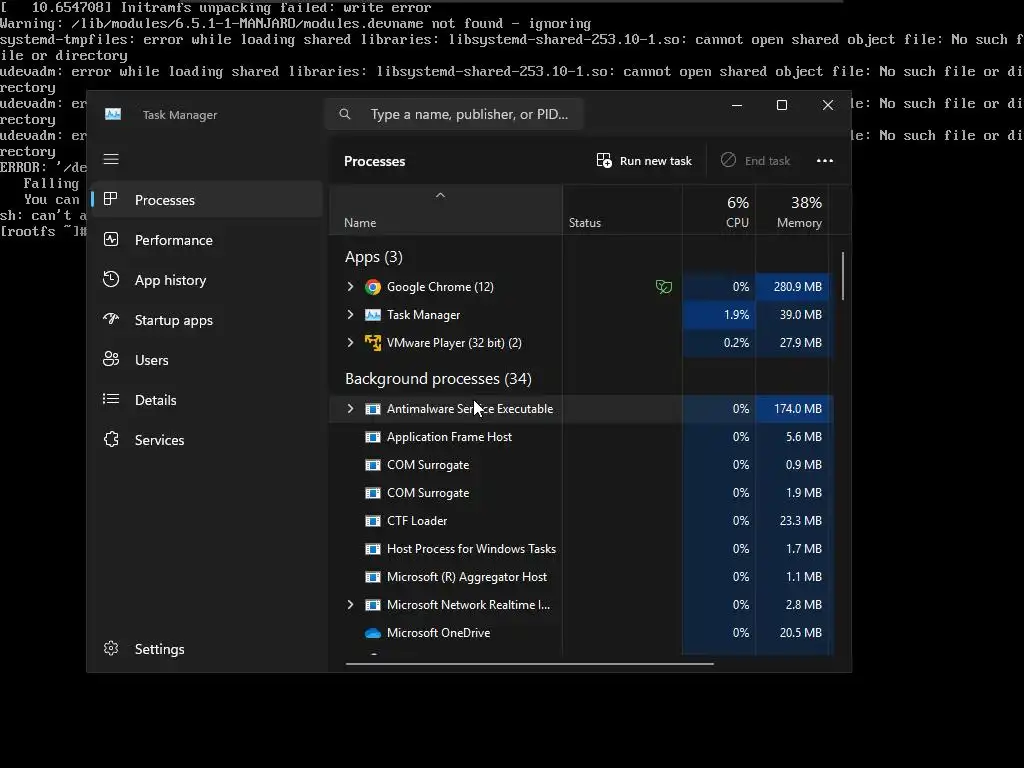This screenshot has height=768, width=1024.
Task: Click the 174.0 MB Antimalware memory cell
Action: click(x=793, y=409)
